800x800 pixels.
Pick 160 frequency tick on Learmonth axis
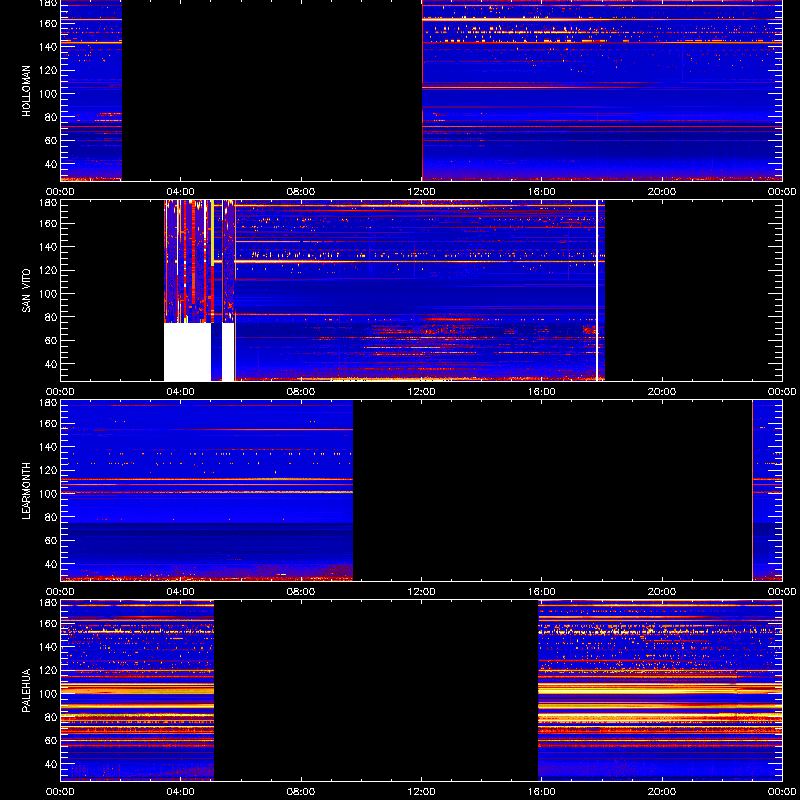[x=48, y=423]
